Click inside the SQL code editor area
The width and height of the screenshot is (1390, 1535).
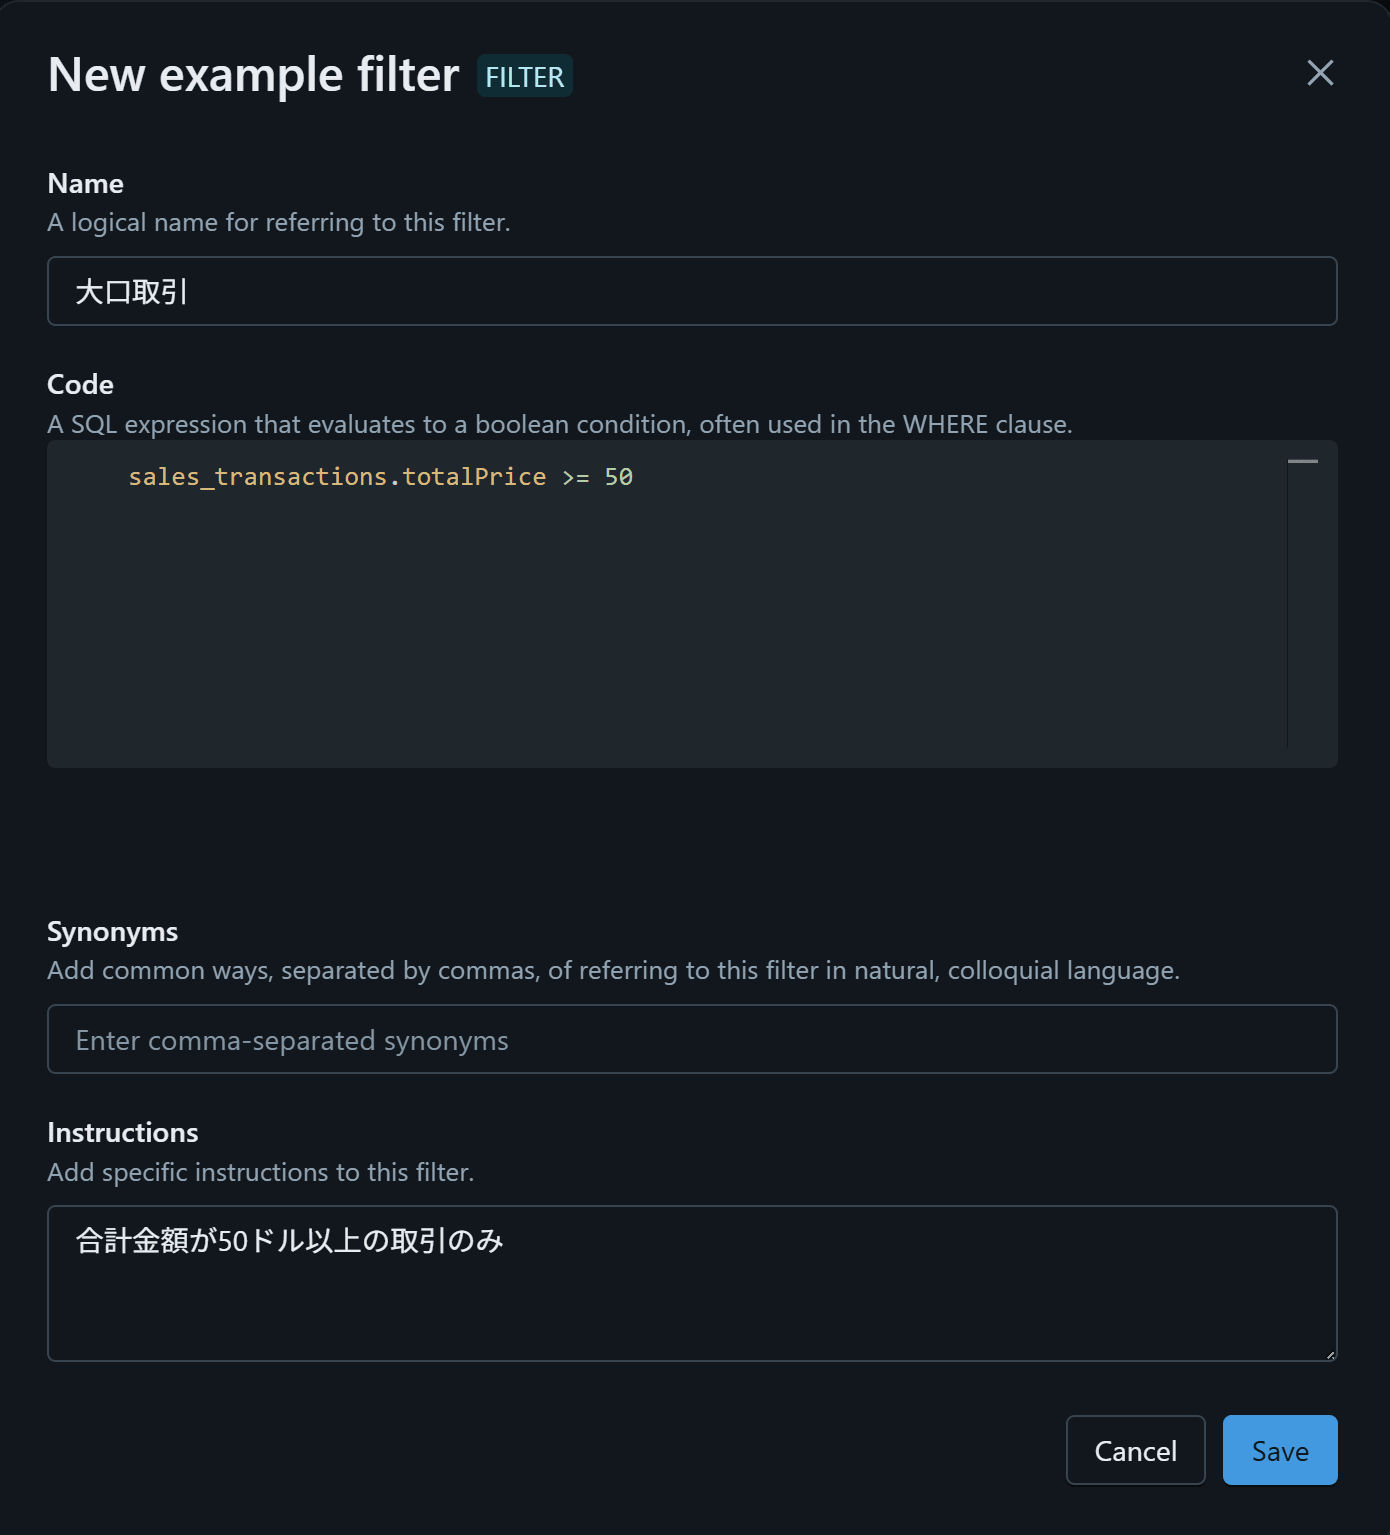(660, 620)
